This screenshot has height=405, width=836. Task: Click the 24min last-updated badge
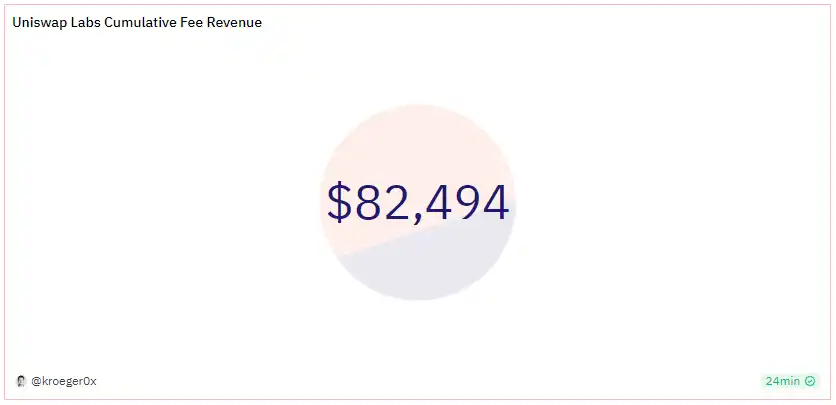coord(790,381)
